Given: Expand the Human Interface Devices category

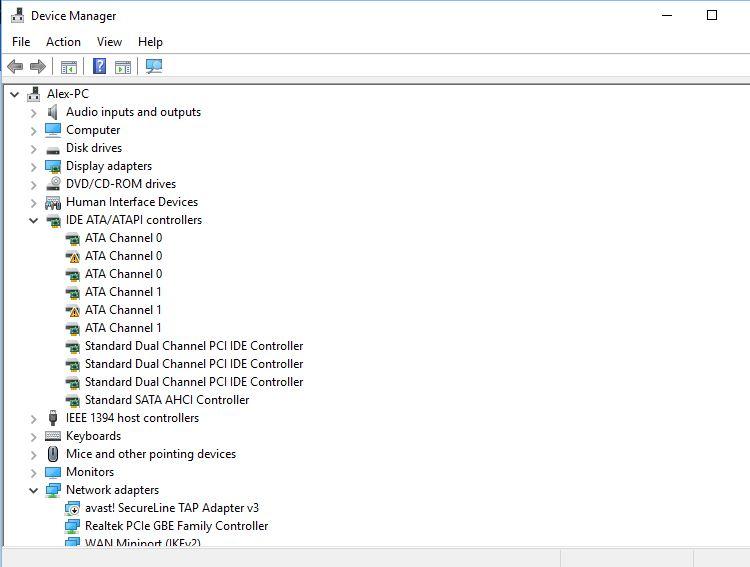Looking at the screenshot, I should pos(33,203).
